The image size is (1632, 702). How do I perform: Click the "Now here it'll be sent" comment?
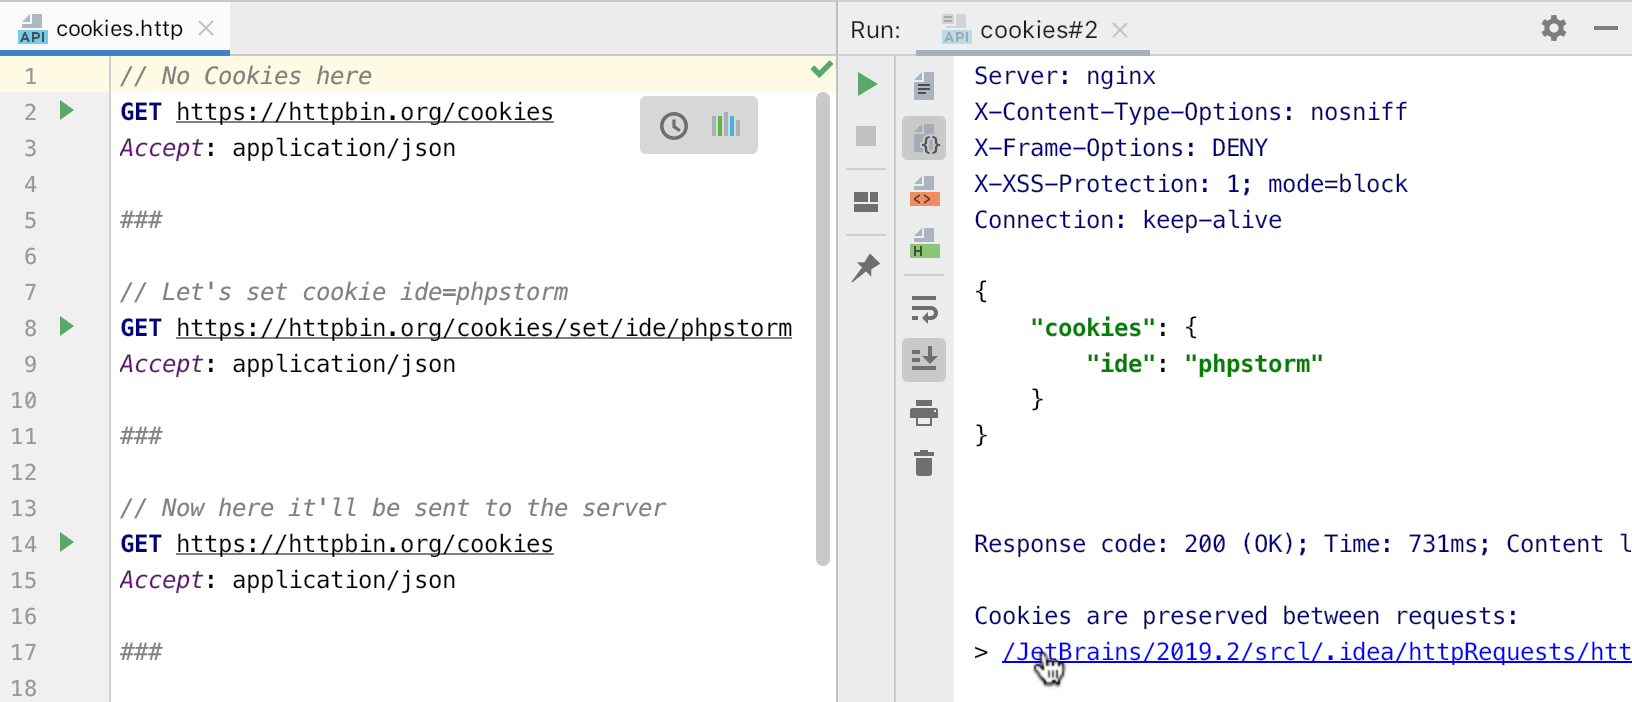tap(393, 508)
